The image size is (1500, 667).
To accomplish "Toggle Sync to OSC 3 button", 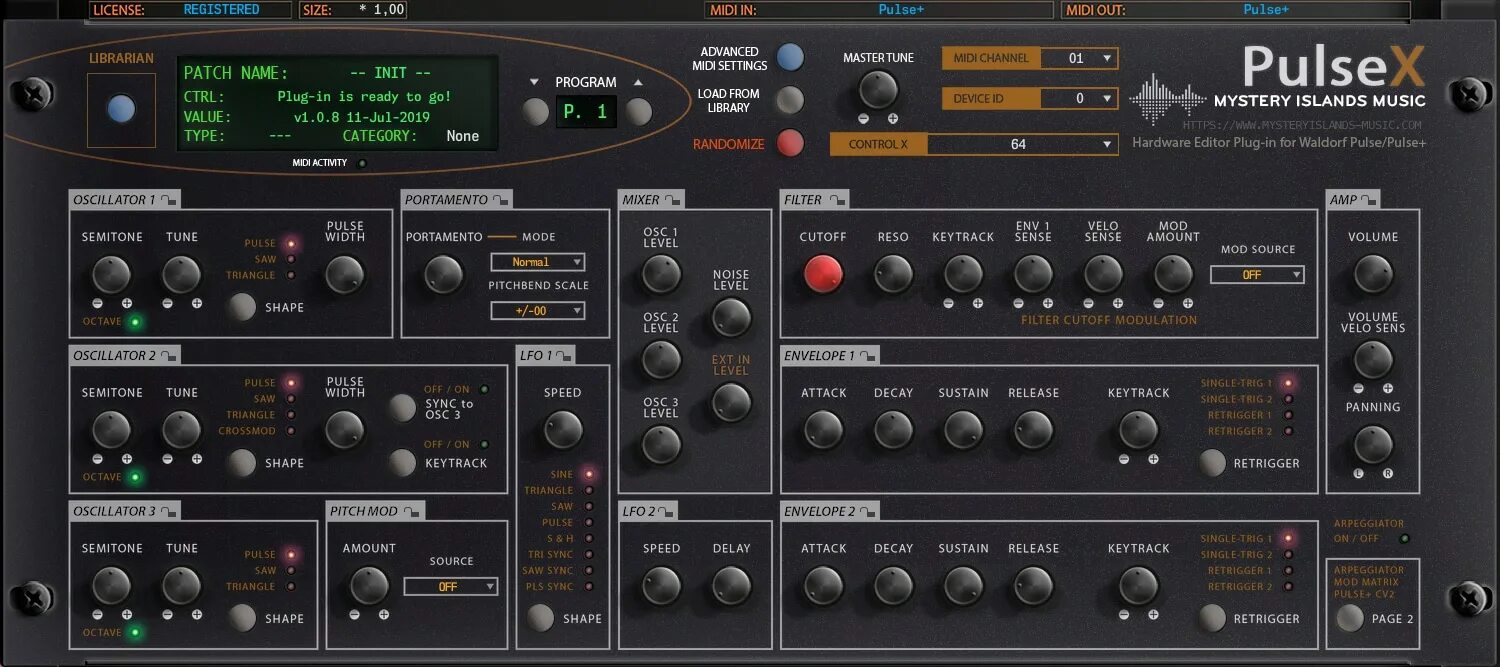I will [402, 407].
